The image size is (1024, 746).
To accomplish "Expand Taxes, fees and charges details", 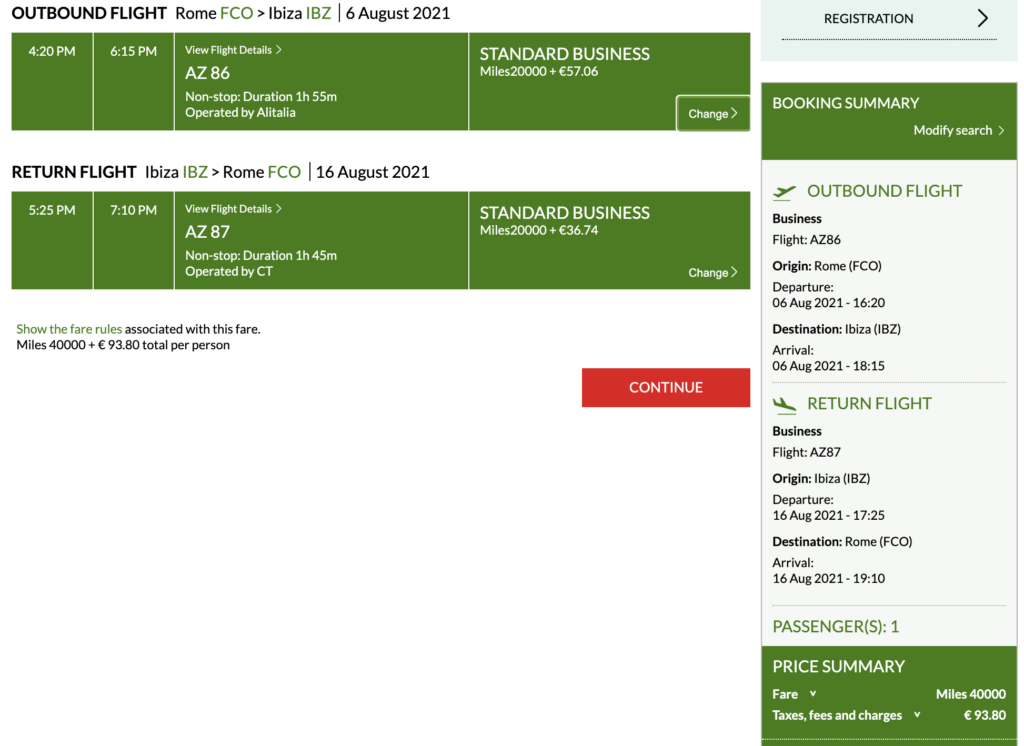I will [917, 715].
